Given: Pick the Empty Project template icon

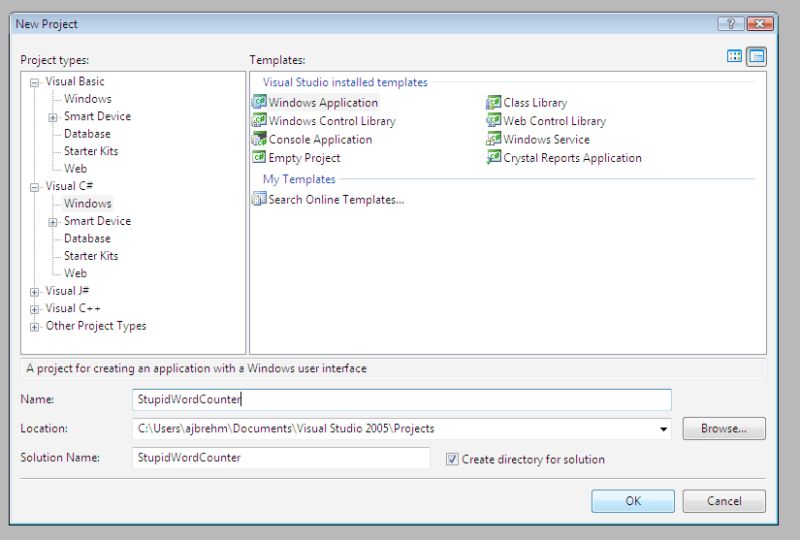Looking at the screenshot, I should coord(259,157).
